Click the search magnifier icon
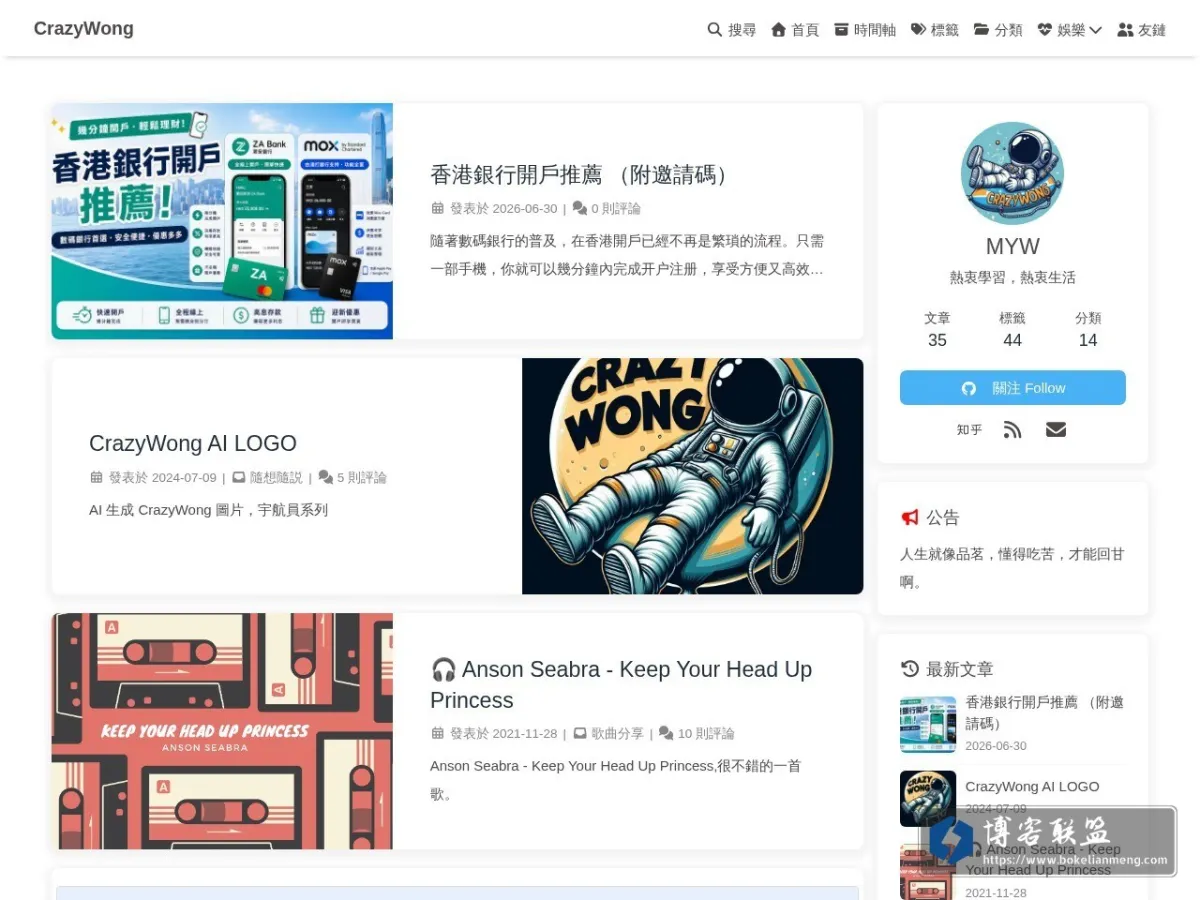Viewport: 1200px width, 900px height. [714, 30]
